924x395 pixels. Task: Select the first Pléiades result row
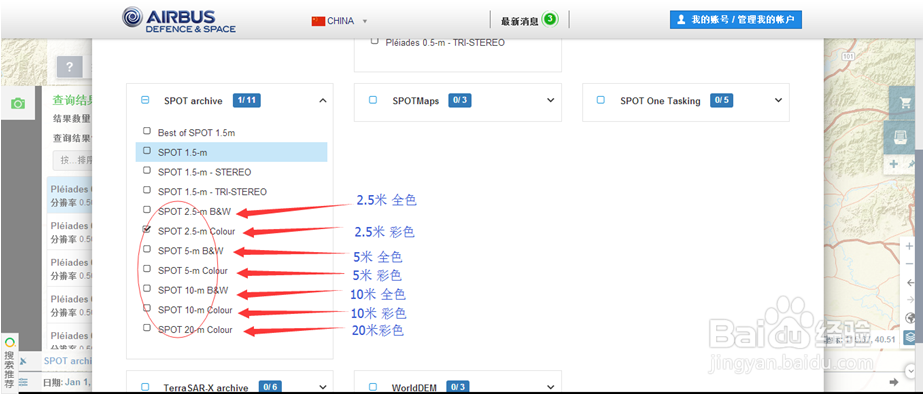click(x=70, y=196)
